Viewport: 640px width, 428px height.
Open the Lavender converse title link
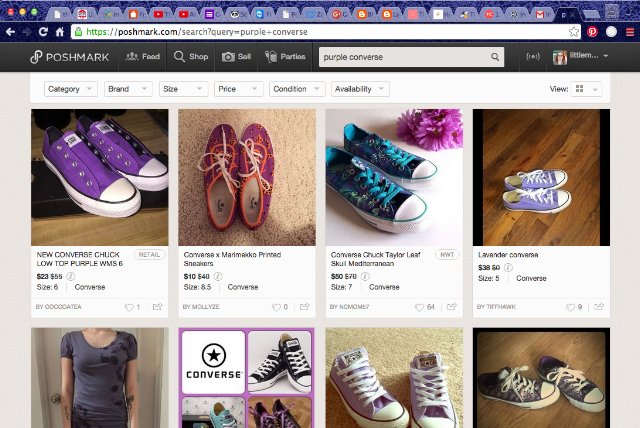click(508, 255)
